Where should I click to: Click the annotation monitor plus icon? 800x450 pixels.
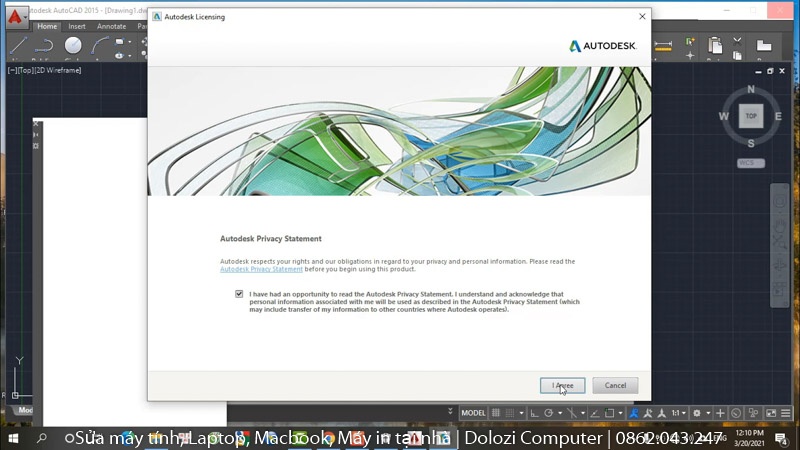coord(720,413)
